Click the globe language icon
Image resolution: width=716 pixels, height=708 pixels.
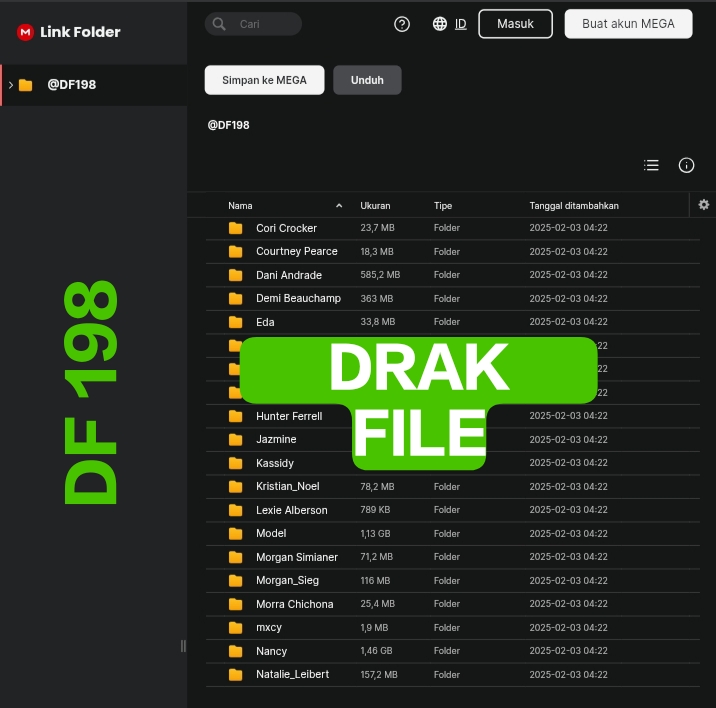(x=440, y=24)
